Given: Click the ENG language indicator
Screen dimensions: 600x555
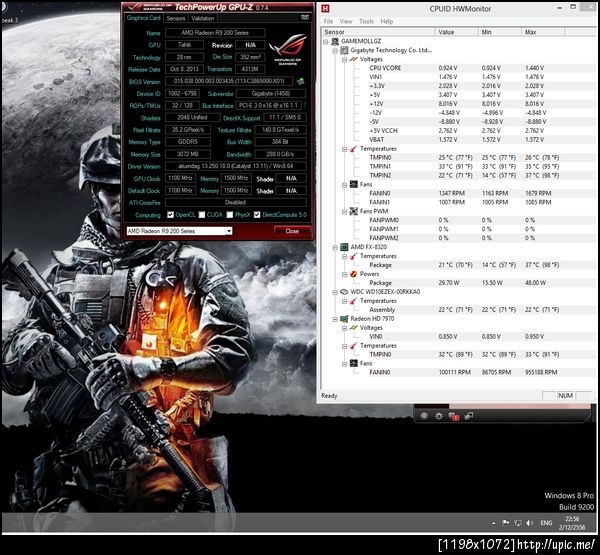Looking at the screenshot, I should 546,523.
